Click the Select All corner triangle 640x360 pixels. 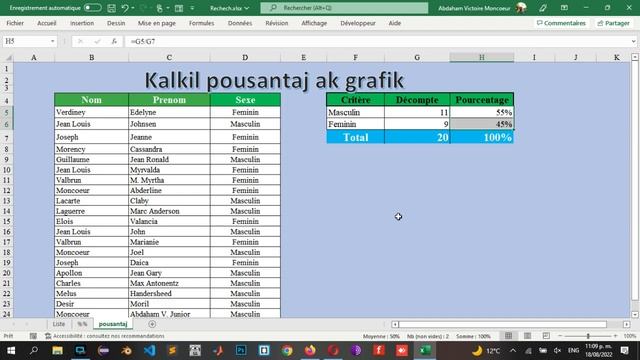pos(8,58)
